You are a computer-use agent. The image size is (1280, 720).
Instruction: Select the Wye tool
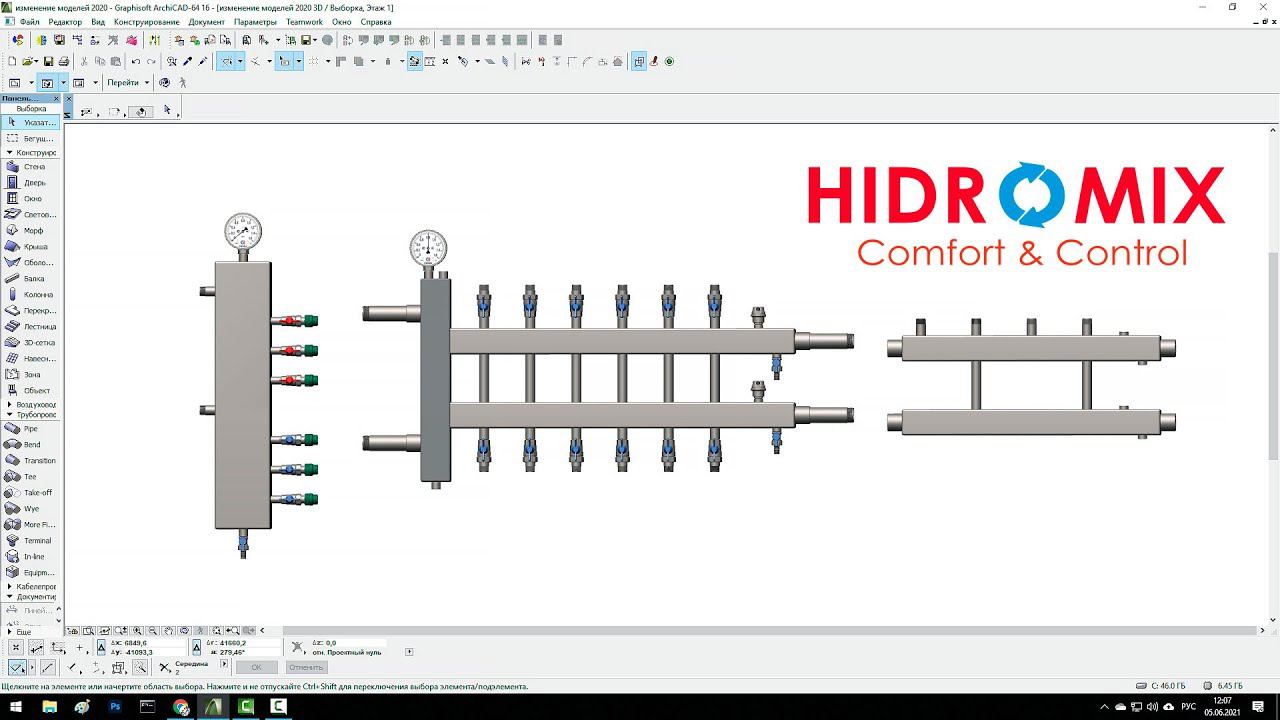pyautogui.click(x=30, y=509)
